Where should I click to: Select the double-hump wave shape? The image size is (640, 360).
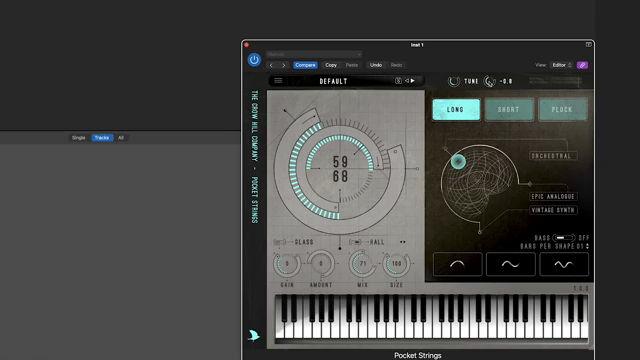coord(564,264)
